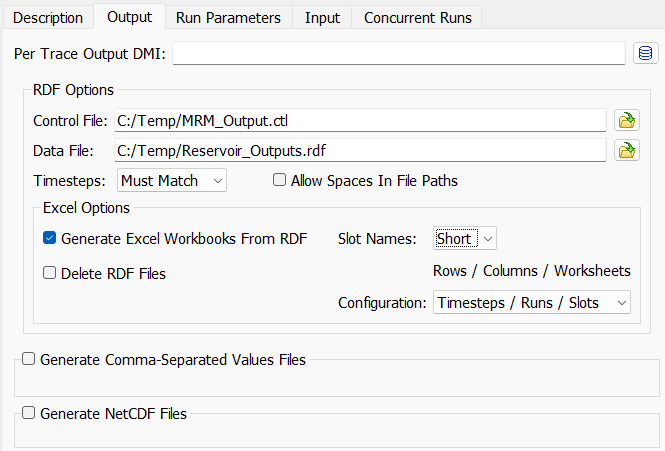Screen dimensions: 665x451
Task: Enable Generate Comma-Separated Values Files
Action: click(28, 359)
